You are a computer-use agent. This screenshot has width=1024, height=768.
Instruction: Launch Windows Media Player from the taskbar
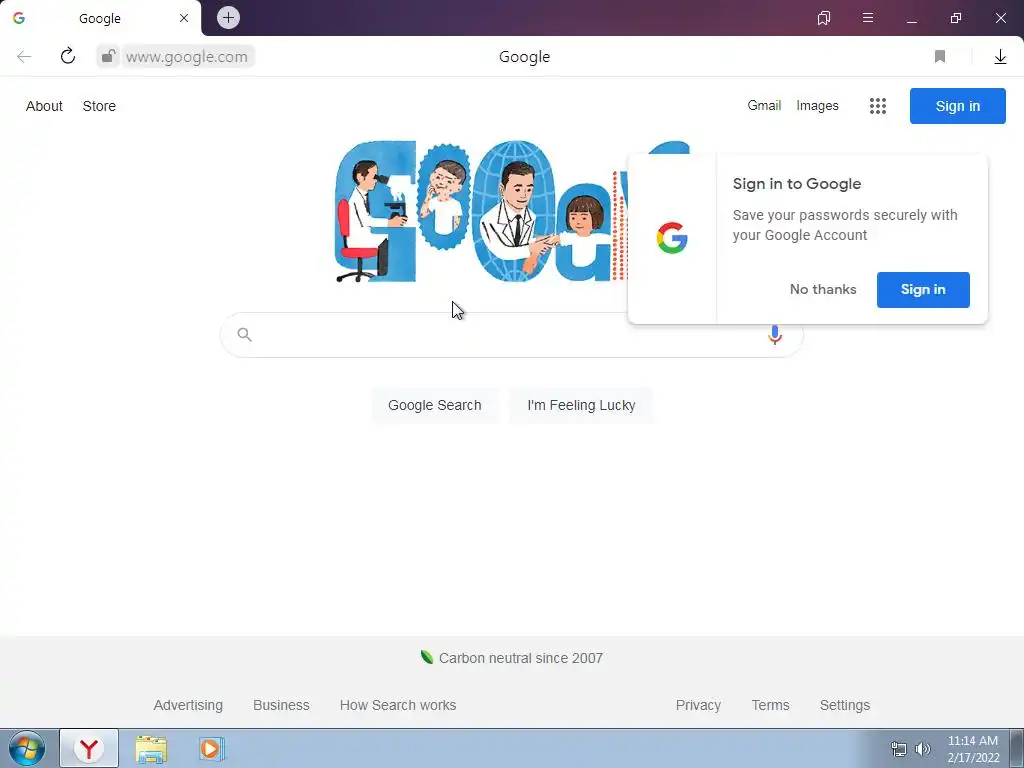coord(211,749)
